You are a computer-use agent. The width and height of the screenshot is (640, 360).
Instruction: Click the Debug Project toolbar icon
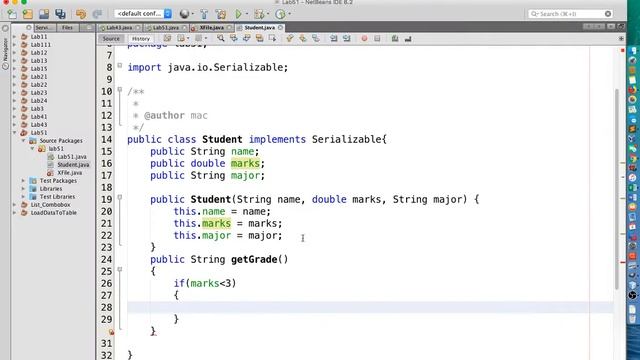(x=259, y=14)
